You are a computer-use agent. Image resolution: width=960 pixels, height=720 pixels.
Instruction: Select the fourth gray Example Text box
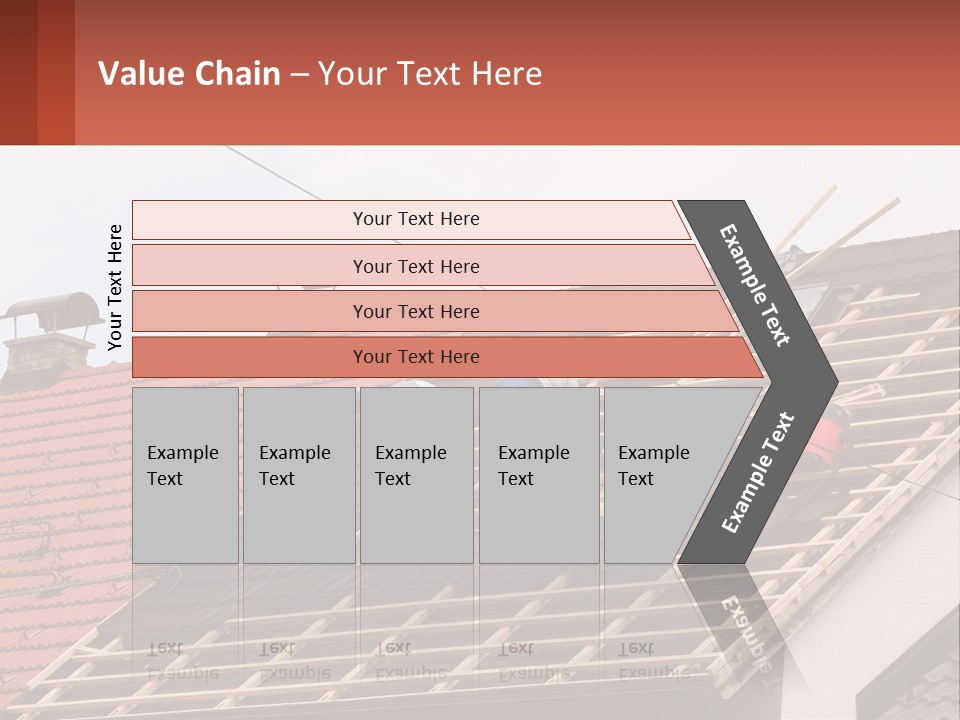click(538, 475)
